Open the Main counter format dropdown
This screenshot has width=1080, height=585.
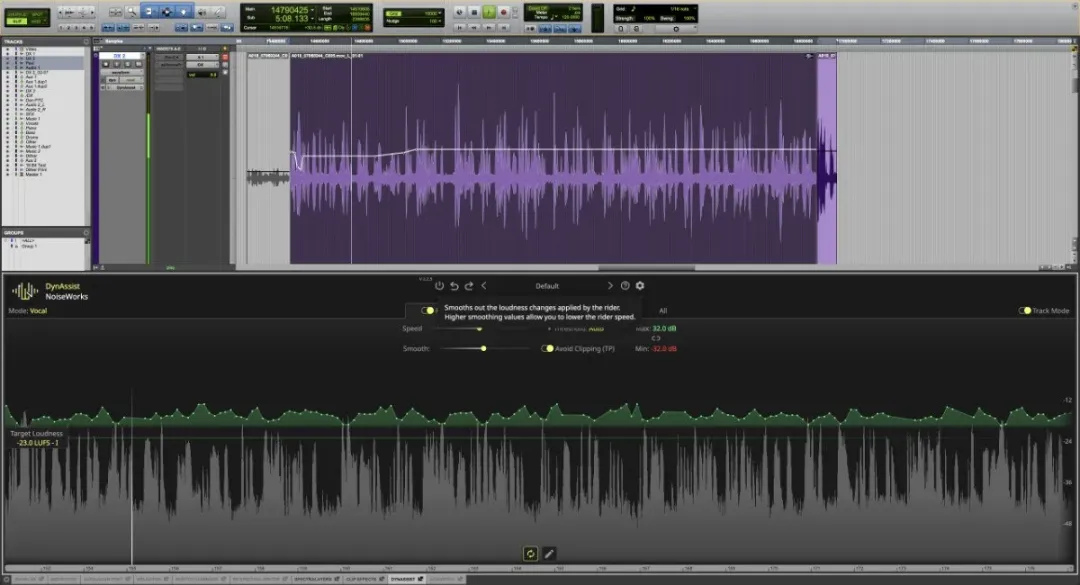[312, 10]
